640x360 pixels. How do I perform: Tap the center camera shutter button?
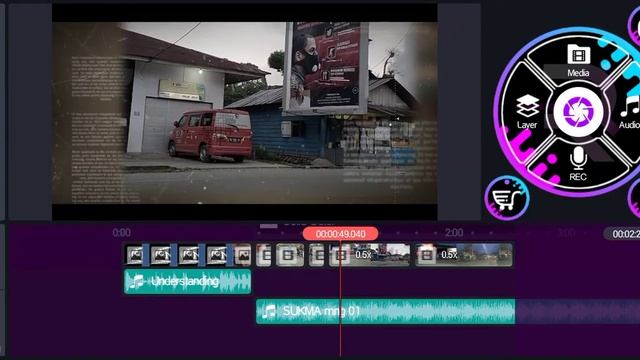pyautogui.click(x=578, y=111)
